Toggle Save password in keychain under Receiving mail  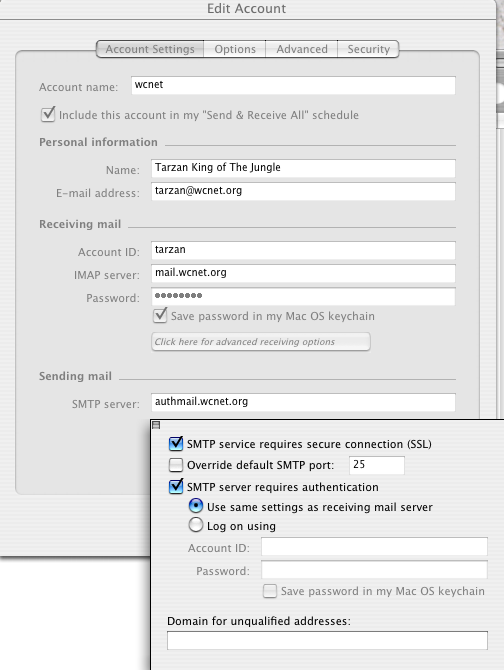click(x=160, y=316)
